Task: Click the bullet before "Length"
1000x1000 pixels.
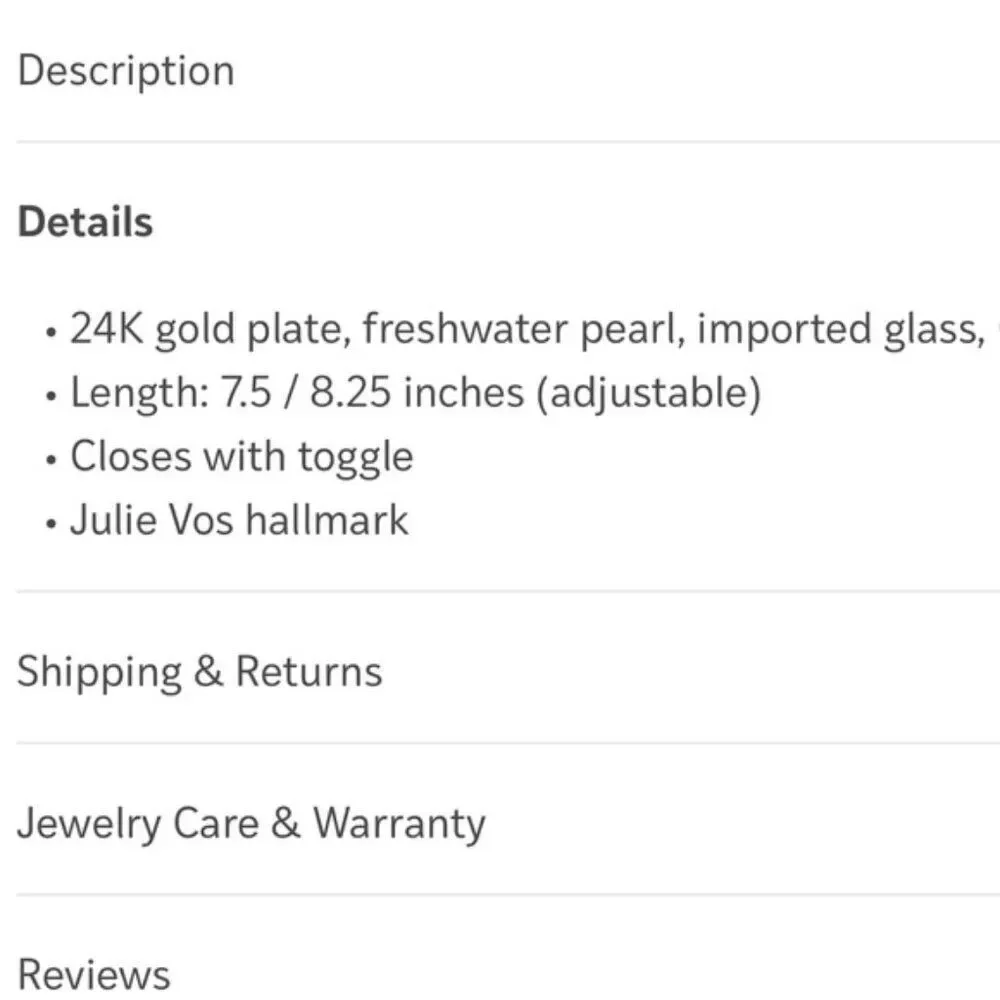Action: pos(51,396)
